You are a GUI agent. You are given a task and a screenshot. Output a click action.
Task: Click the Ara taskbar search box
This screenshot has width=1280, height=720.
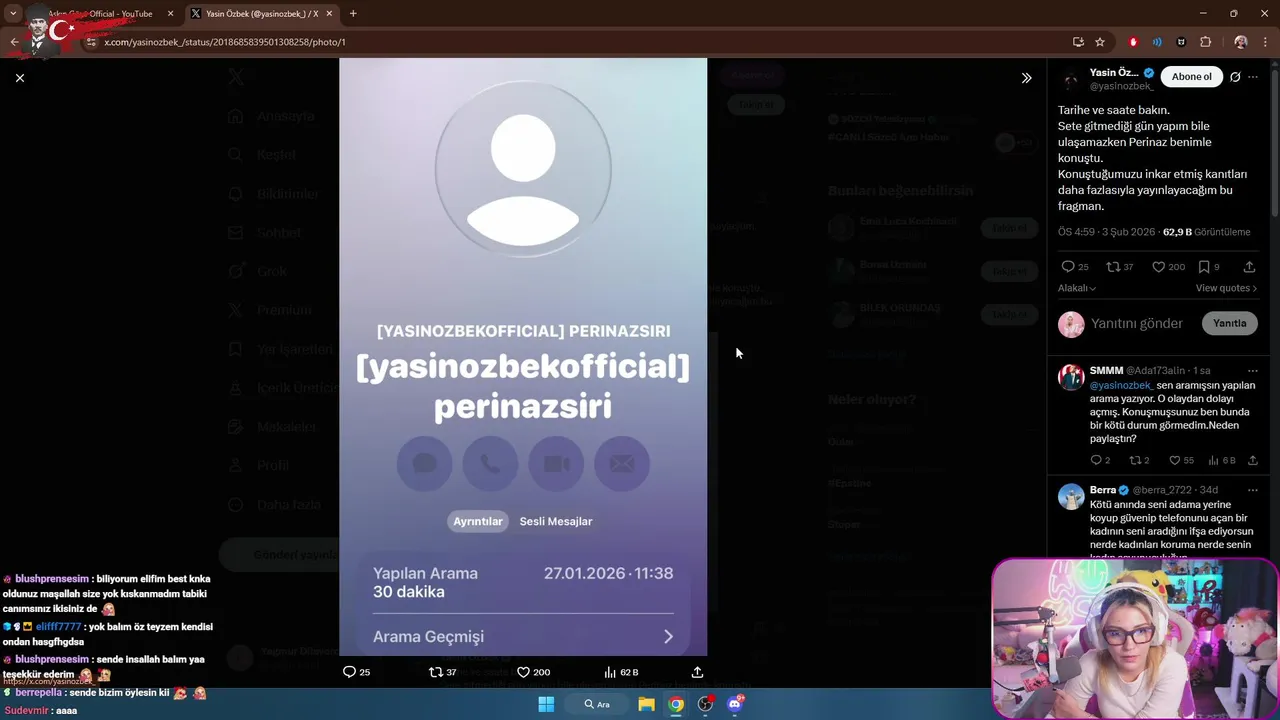[x=598, y=704]
